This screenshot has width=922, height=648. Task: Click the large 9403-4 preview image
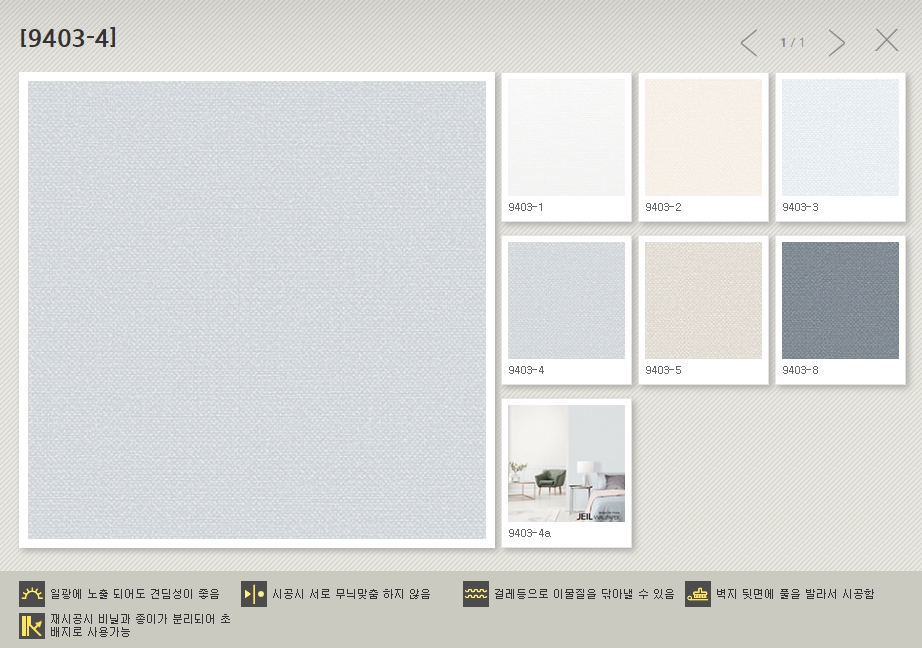pyautogui.click(x=257, y=310)
